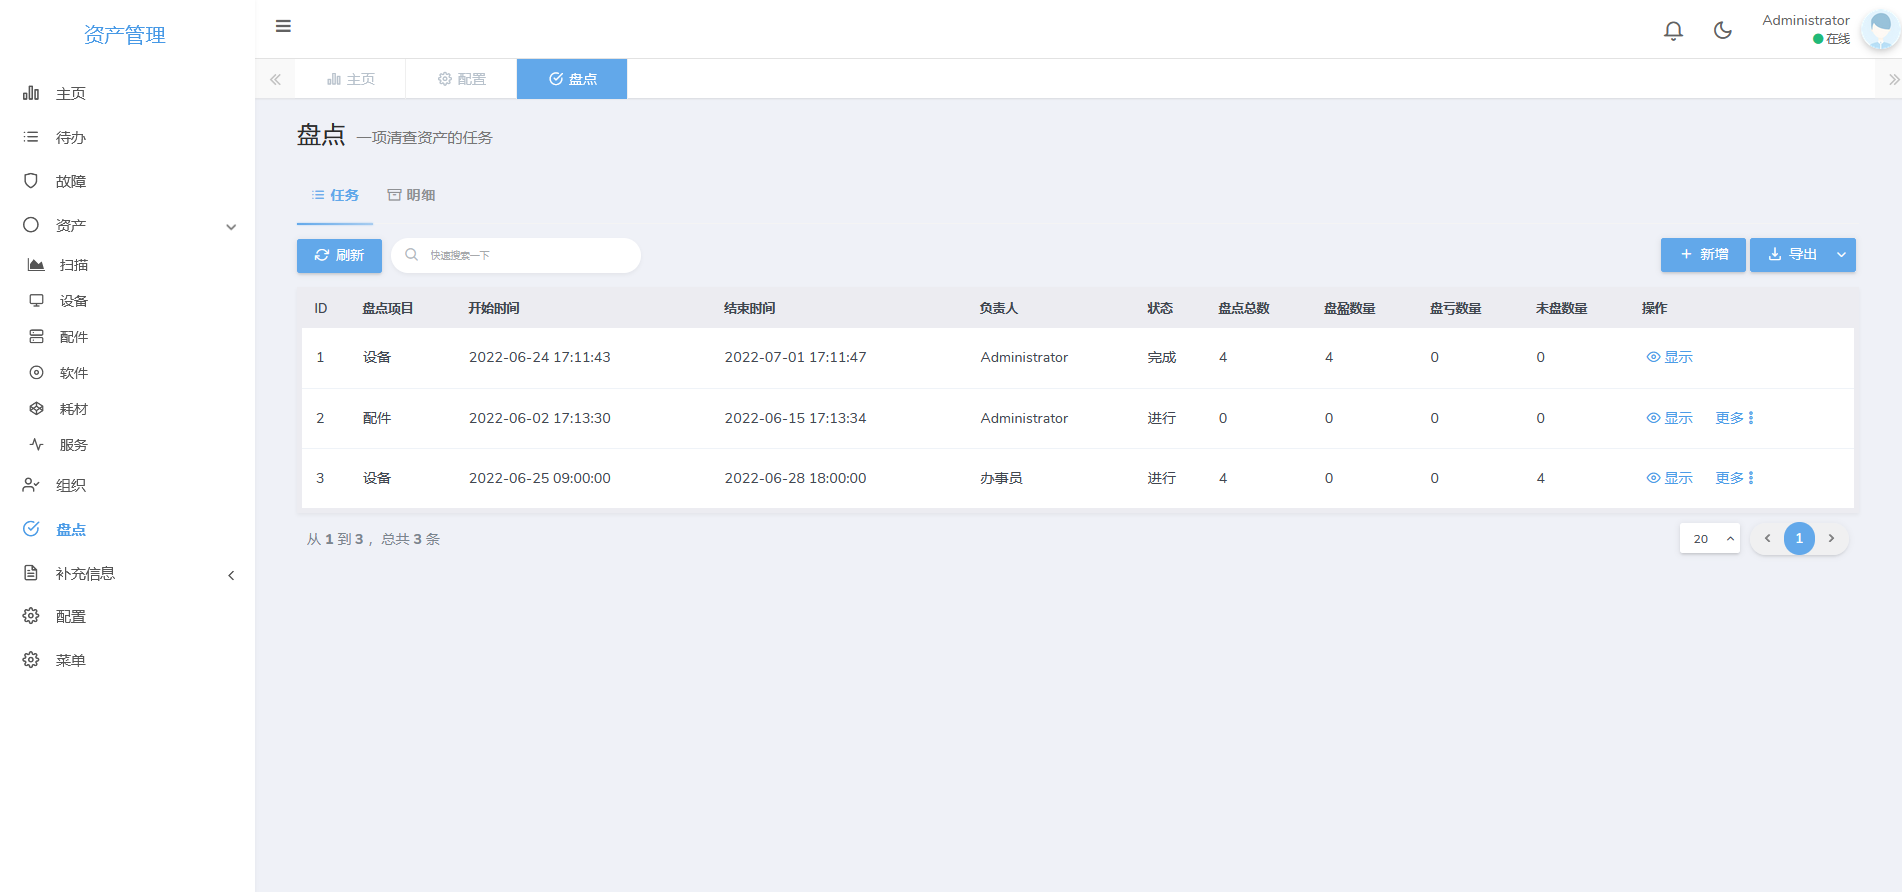Switch to the 明细 details tab
This screenshot has height=892, width=1902.
point(411,195)
